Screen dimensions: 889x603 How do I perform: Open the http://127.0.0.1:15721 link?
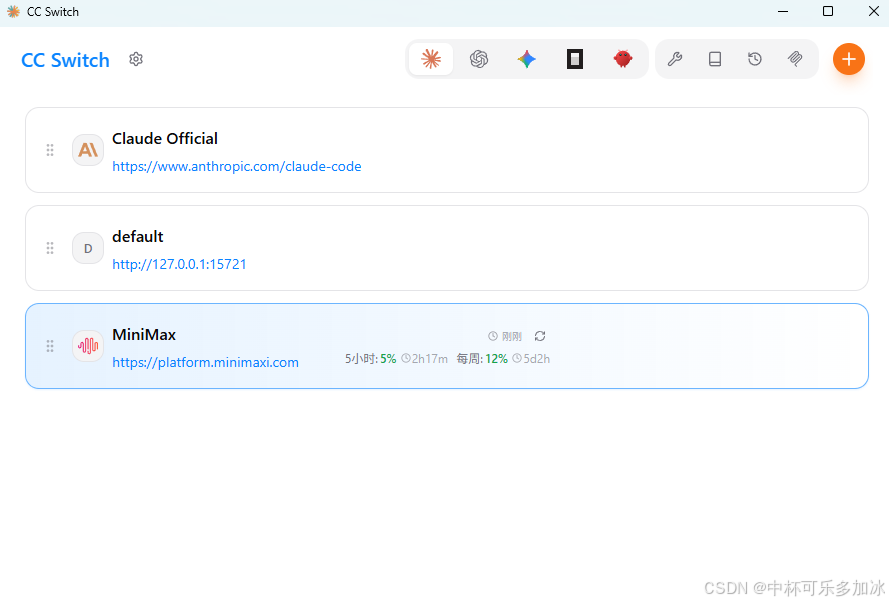[x=179, y=265]
